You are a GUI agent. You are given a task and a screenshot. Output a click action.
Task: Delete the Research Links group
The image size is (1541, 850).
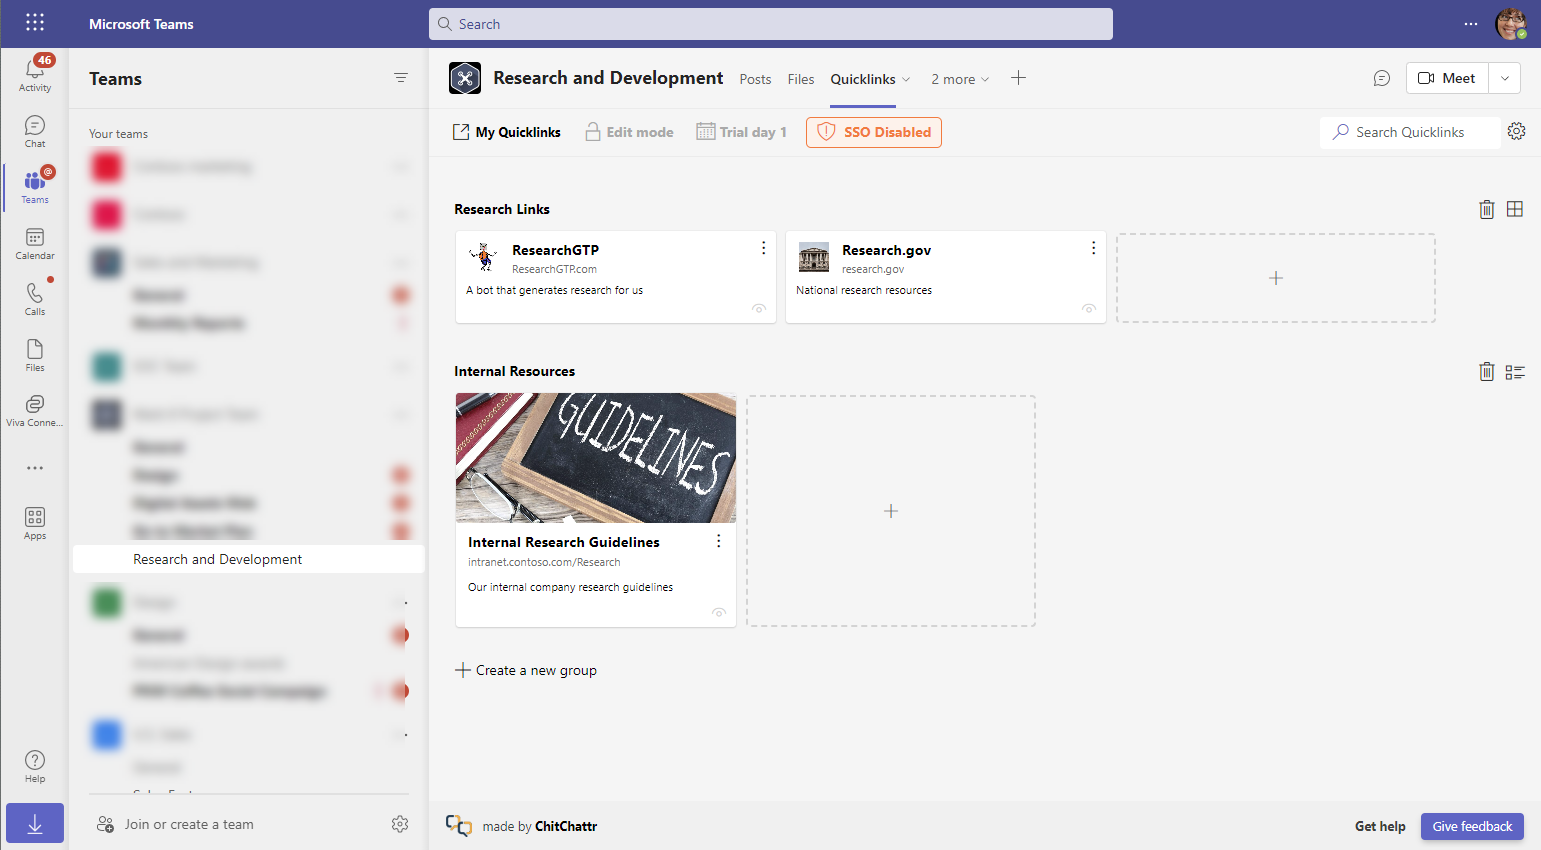point(1487,209)
